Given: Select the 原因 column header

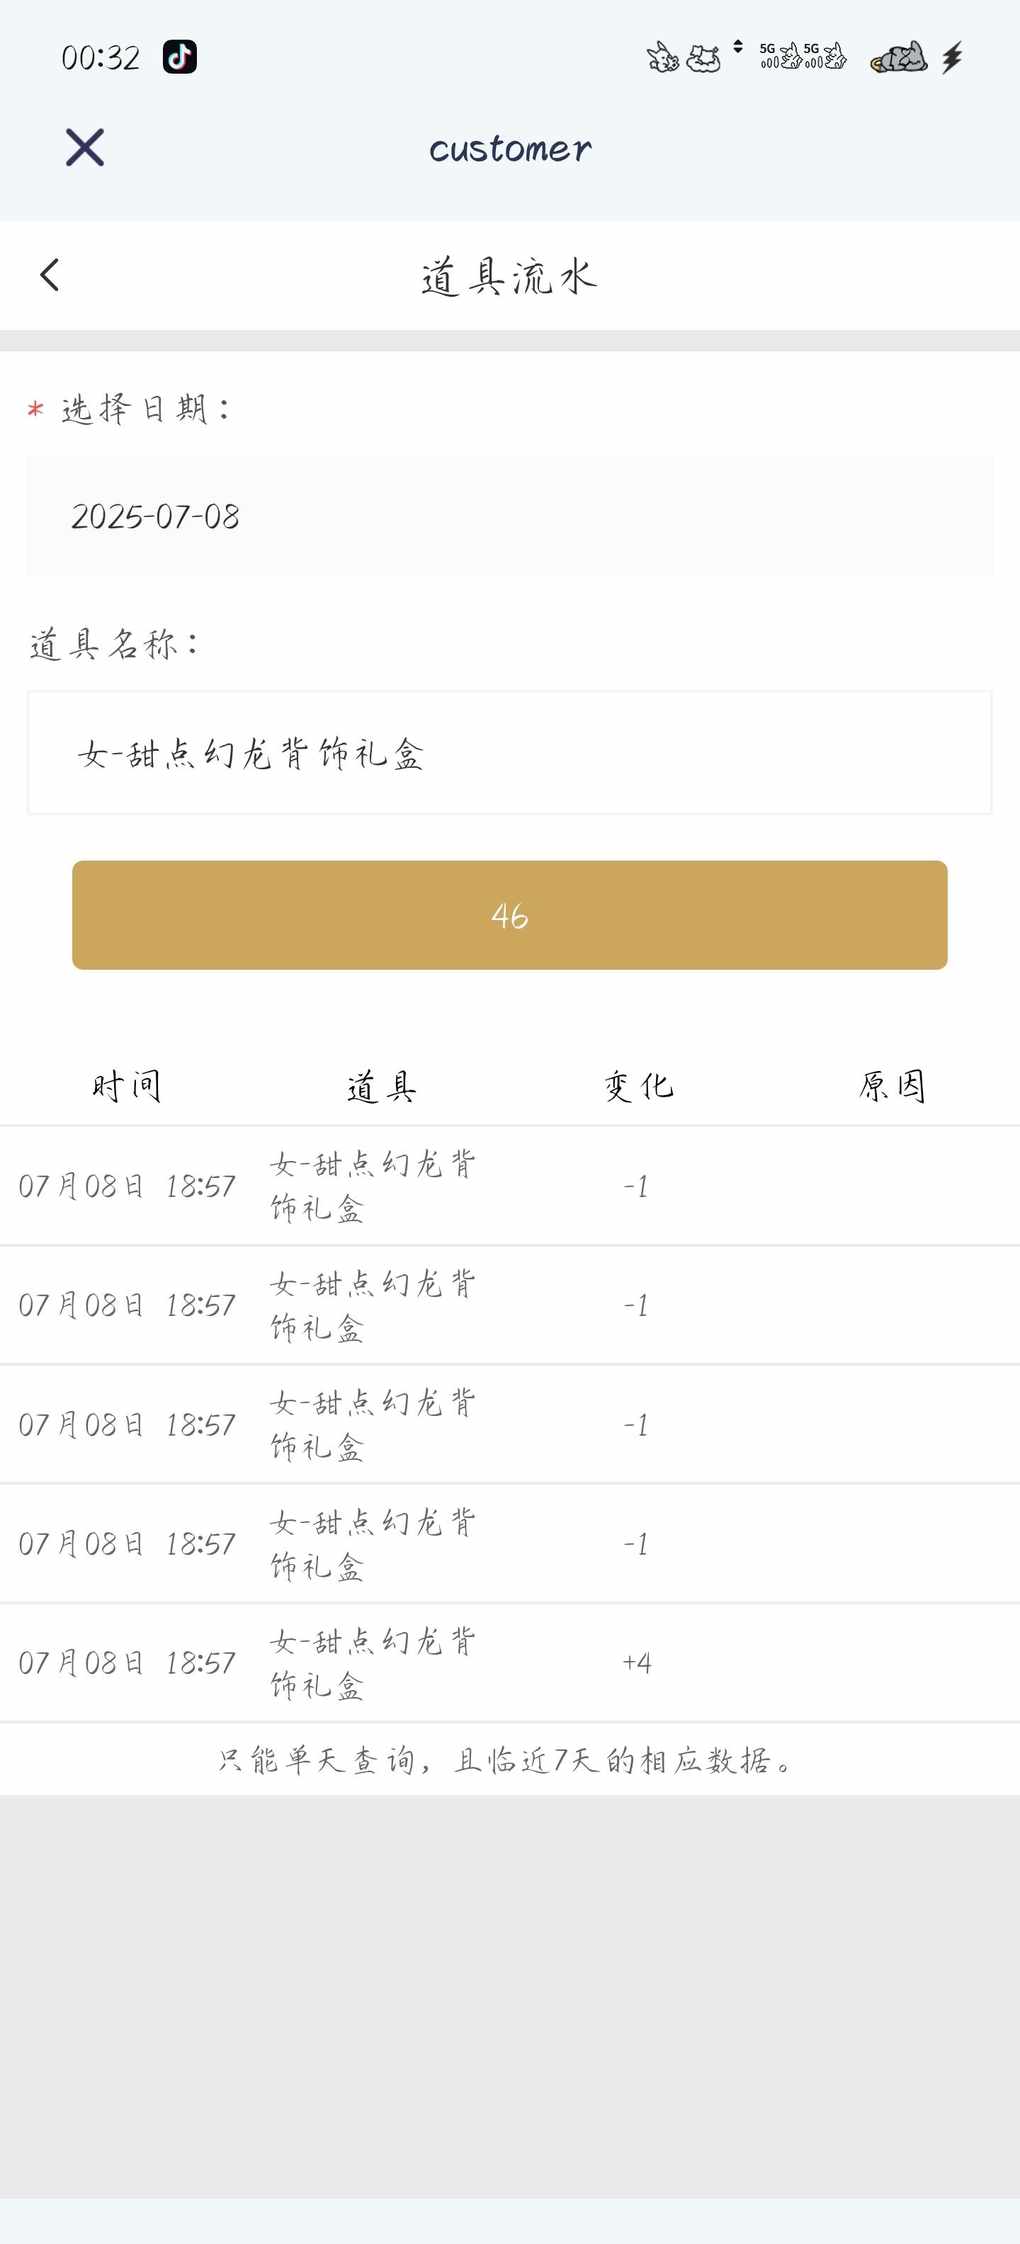Looking at the screenshot, I should point(893,1086).
